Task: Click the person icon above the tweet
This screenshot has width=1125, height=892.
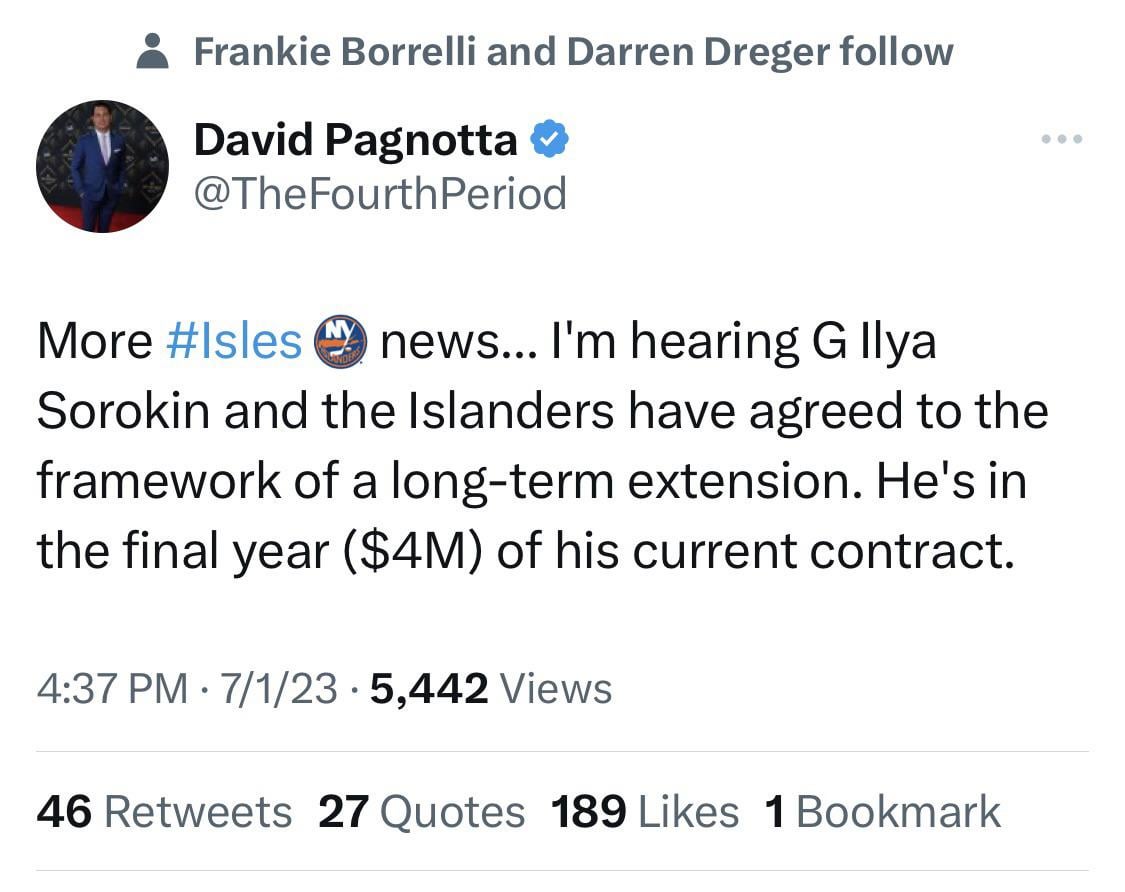Action: click(152, 52)
